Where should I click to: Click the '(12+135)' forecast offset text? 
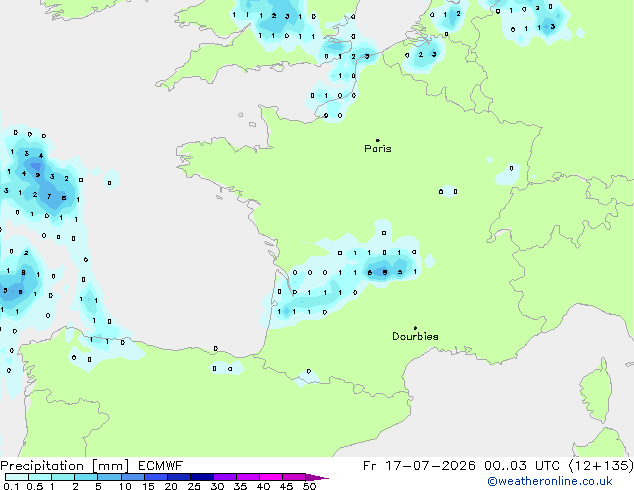[601, 466]
